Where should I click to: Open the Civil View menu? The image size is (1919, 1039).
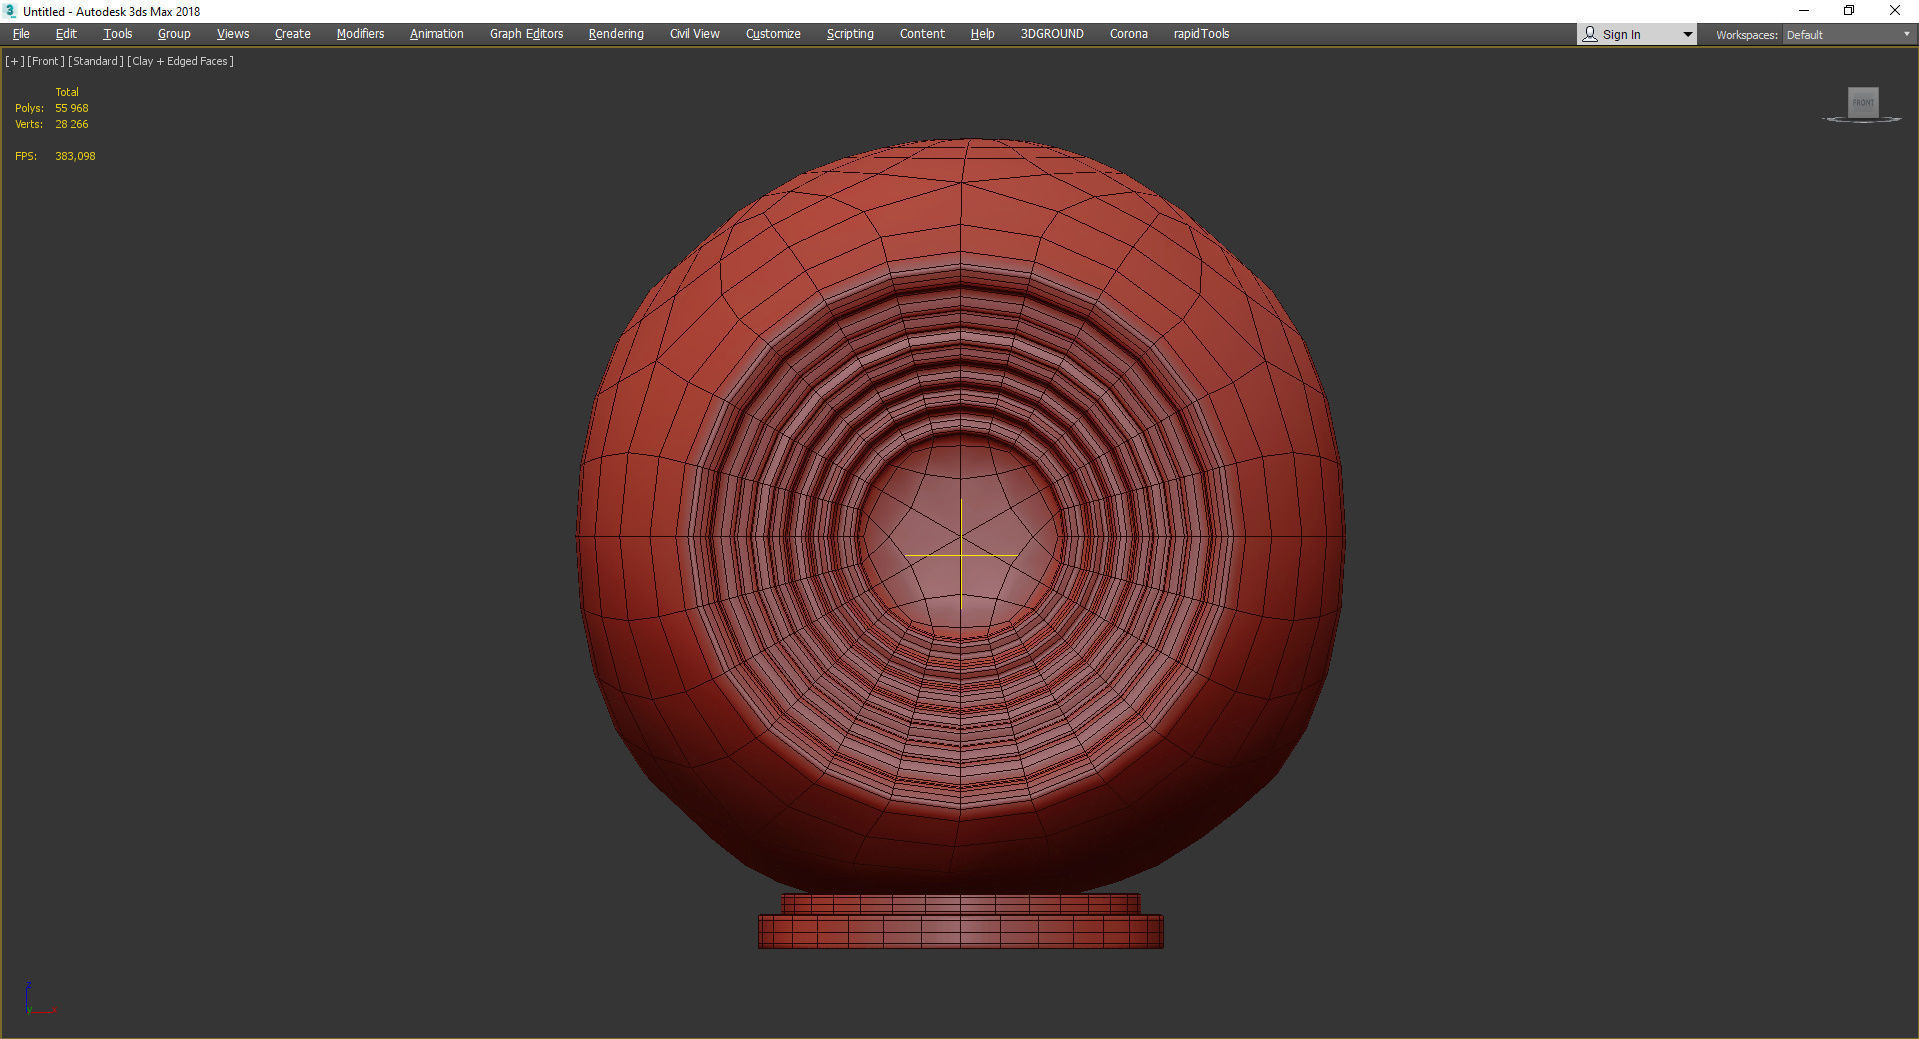tap(695, 34)
